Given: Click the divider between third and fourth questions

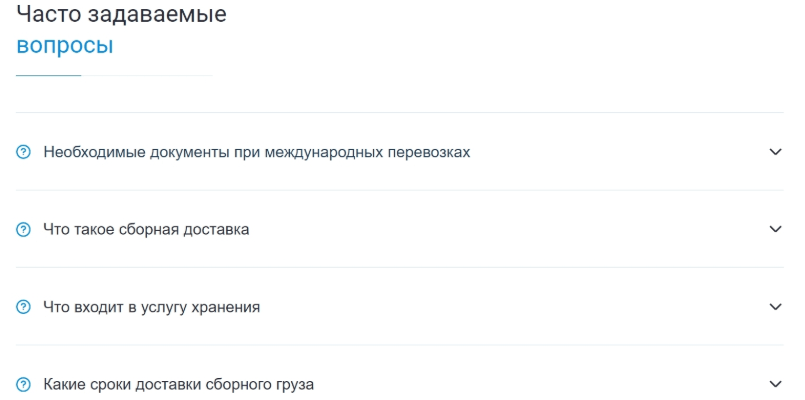Looking at the screenshot, I should (400, 345).
